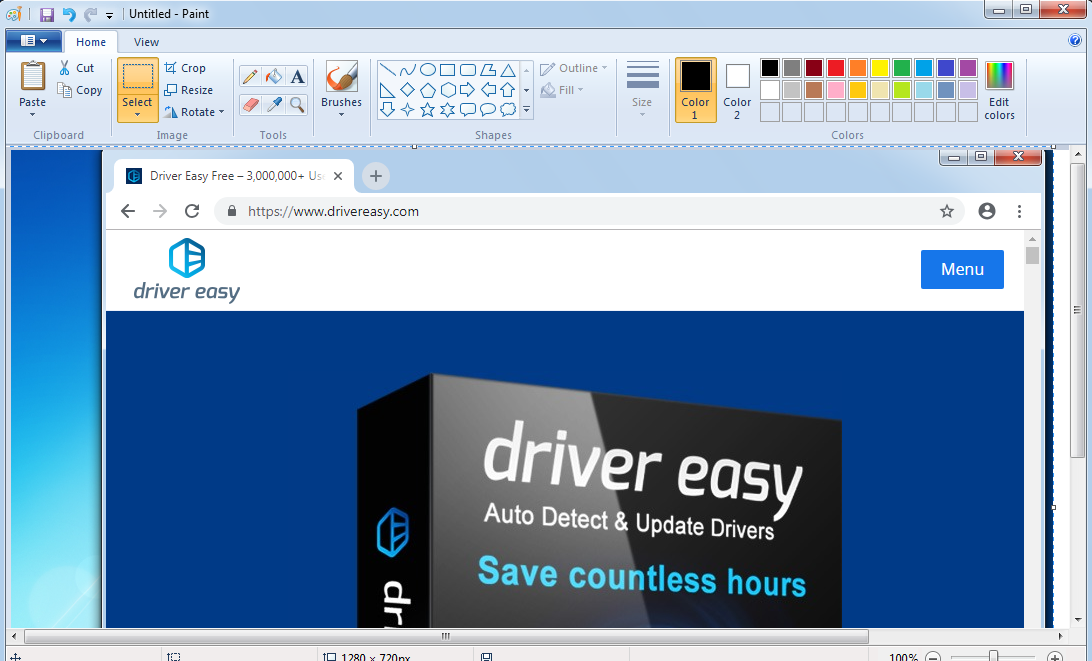The height and width of the screenshot is (661, 1092).
Task: Pick the green color swatch
Action: point(902,68)
